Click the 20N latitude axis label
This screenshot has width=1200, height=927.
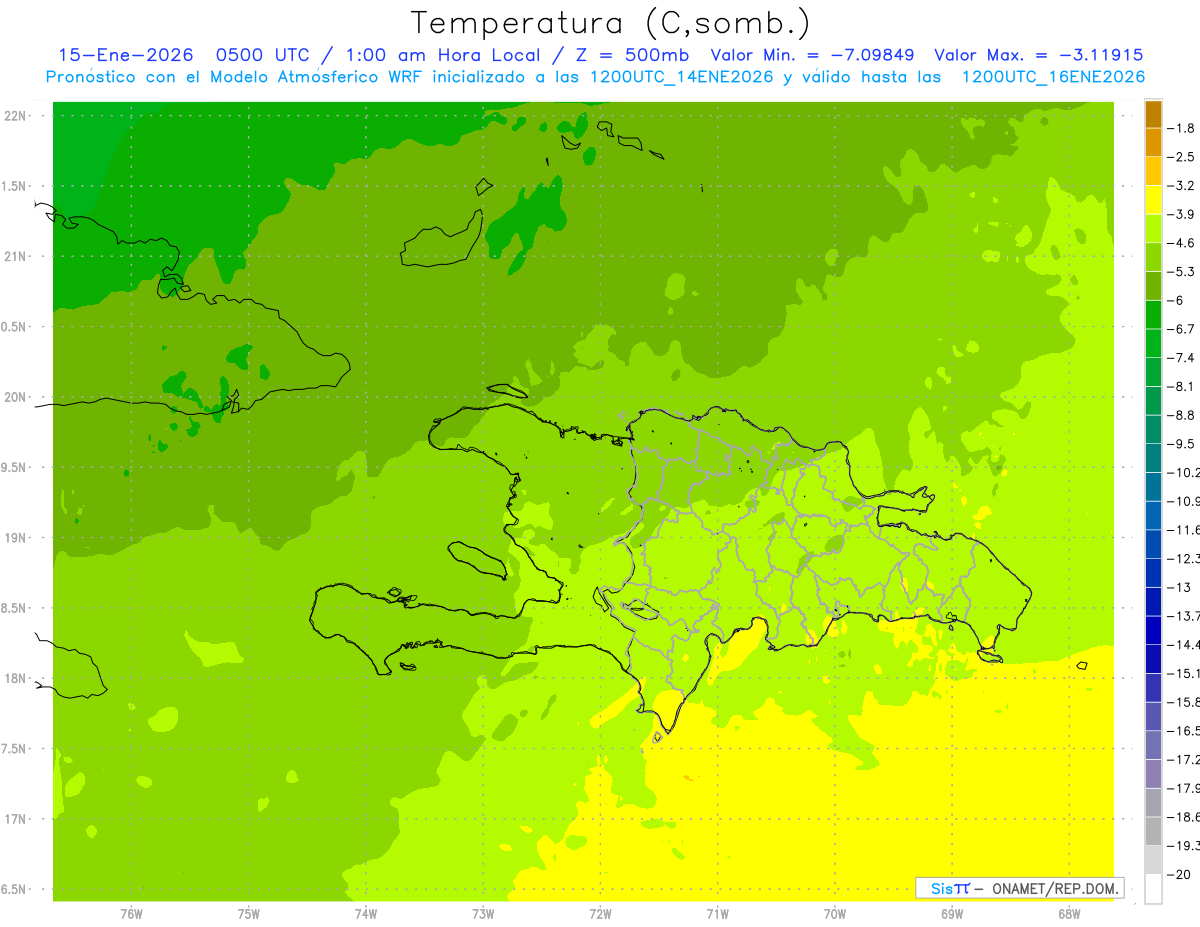(17, 397)
